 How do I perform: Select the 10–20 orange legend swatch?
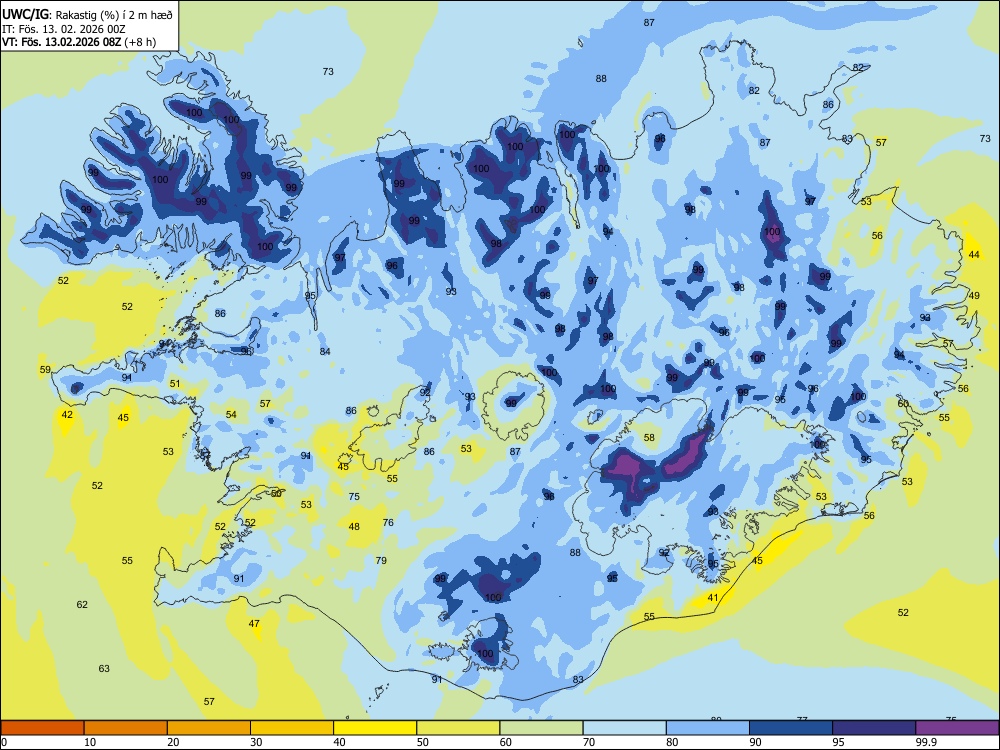pos(126,728)
